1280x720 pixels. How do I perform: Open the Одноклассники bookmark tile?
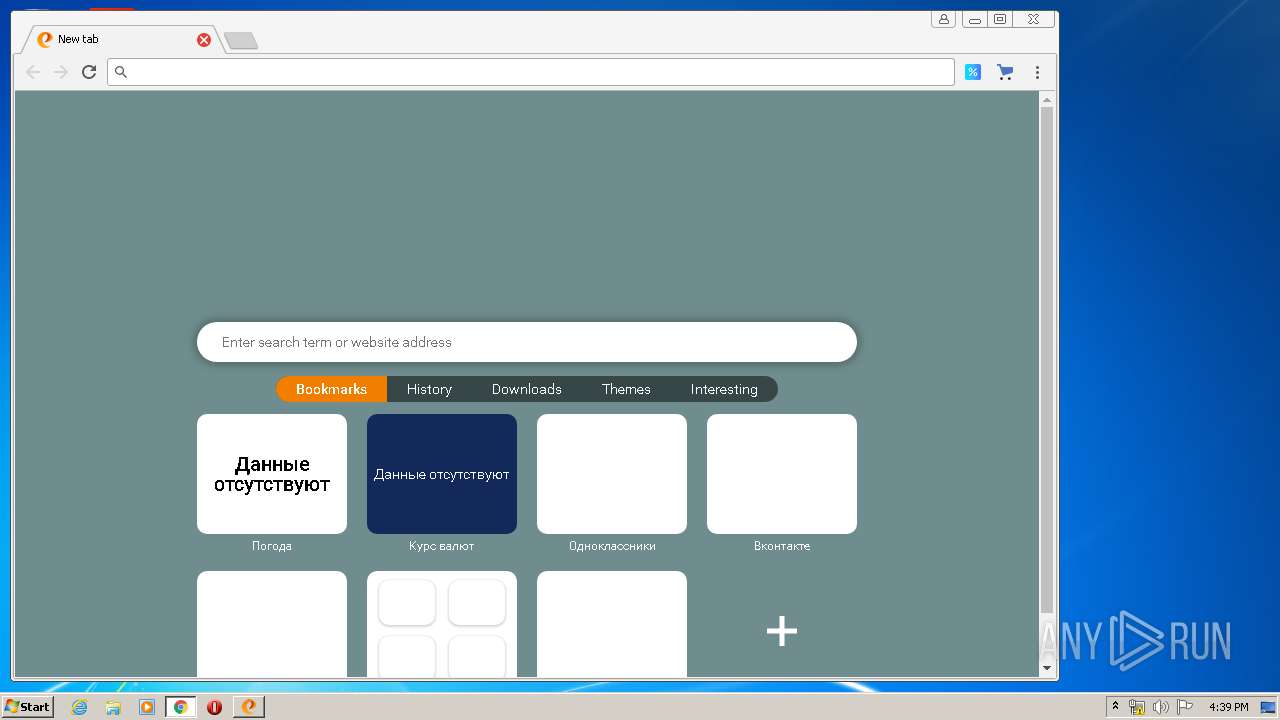pos(612,474)
